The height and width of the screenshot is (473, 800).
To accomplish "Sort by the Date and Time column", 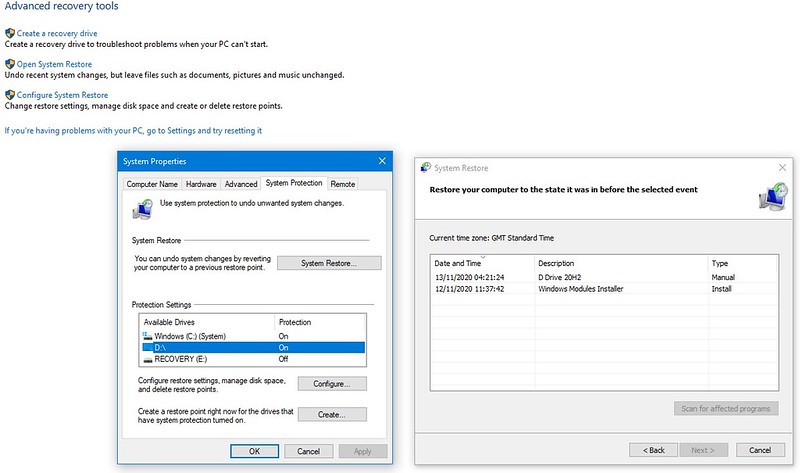I will [x=482, y=263].
